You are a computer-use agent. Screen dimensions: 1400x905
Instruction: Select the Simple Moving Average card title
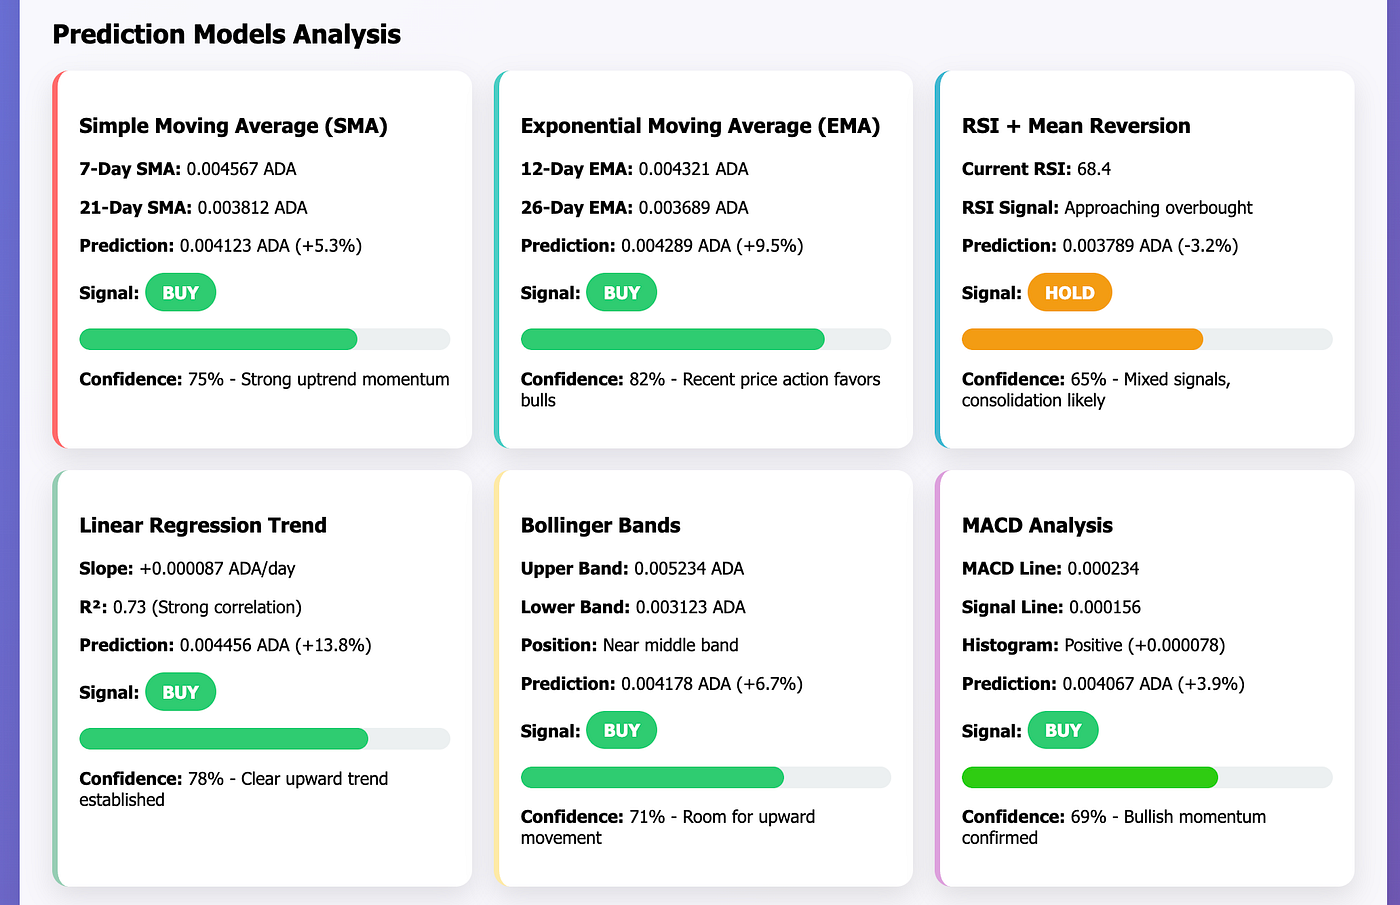(x=233, y=126)
